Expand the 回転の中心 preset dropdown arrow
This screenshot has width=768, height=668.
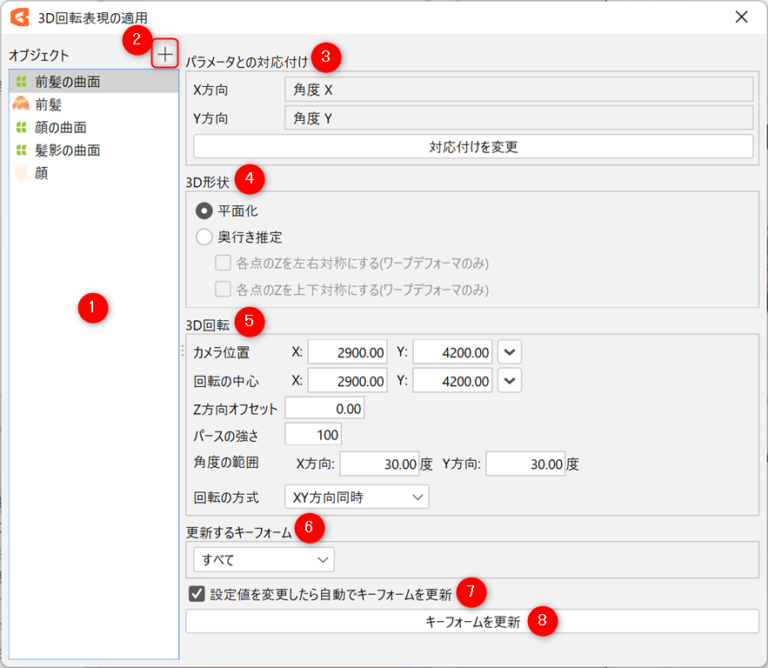(510, 380)
